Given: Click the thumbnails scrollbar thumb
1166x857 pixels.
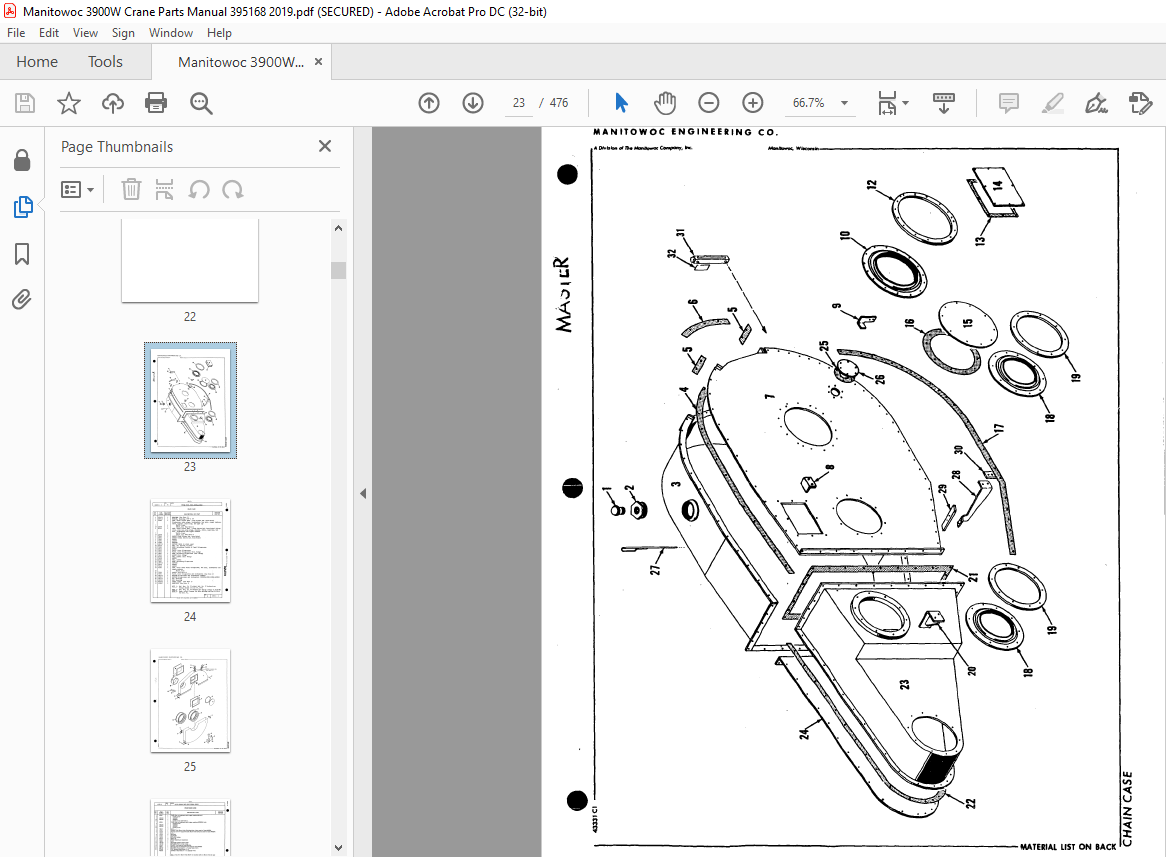Looking at the screenshot, I should tap(338, 270).
